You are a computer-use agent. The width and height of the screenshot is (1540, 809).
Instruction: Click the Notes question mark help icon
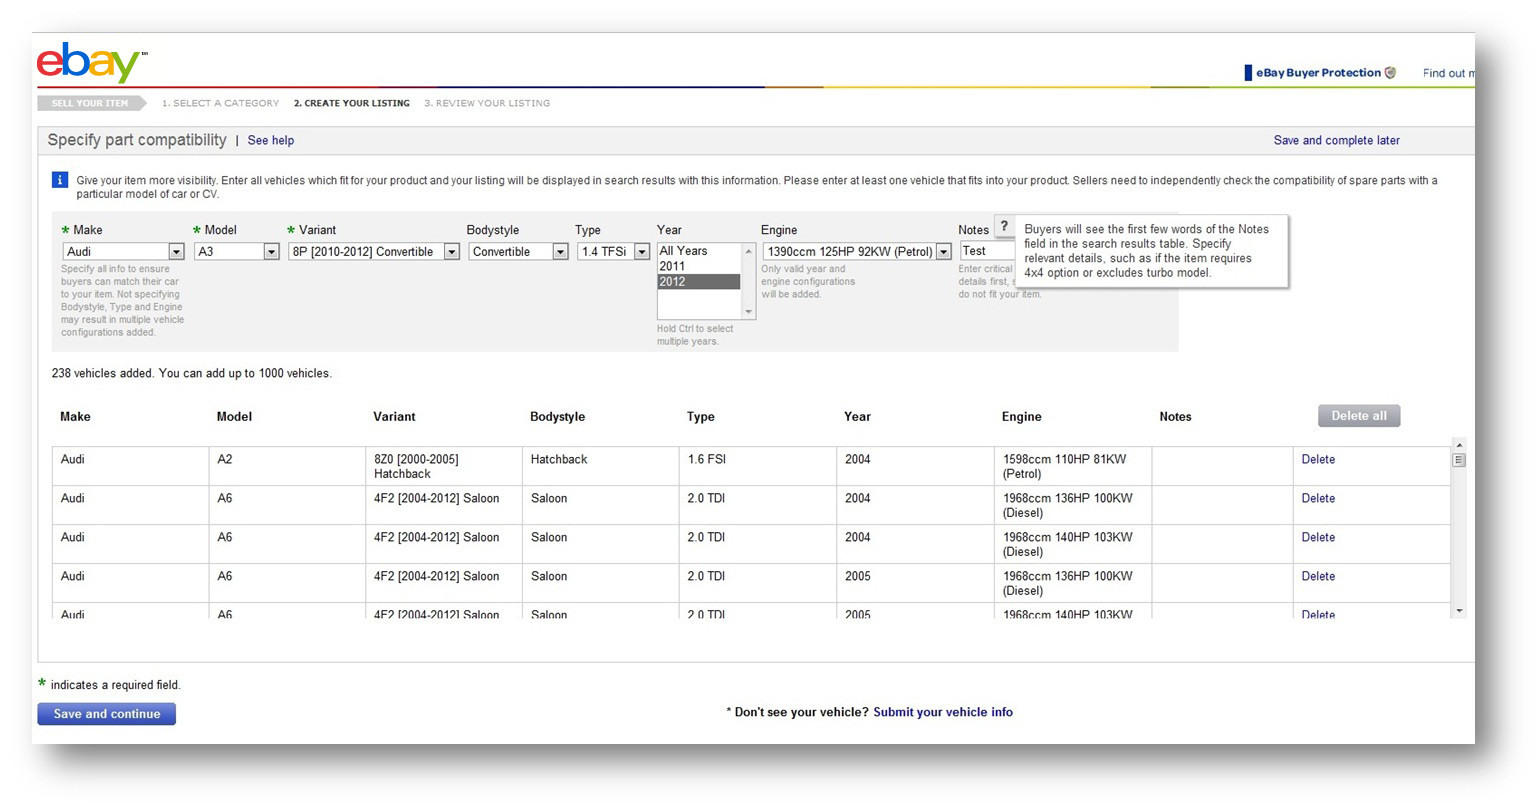(x=1004, y=226)
